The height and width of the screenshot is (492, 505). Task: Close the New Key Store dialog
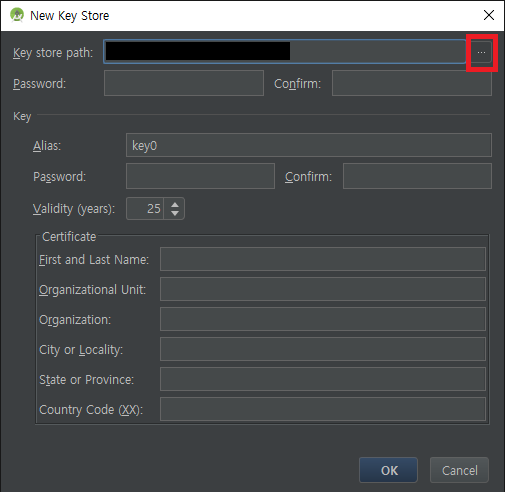(489, 15)
